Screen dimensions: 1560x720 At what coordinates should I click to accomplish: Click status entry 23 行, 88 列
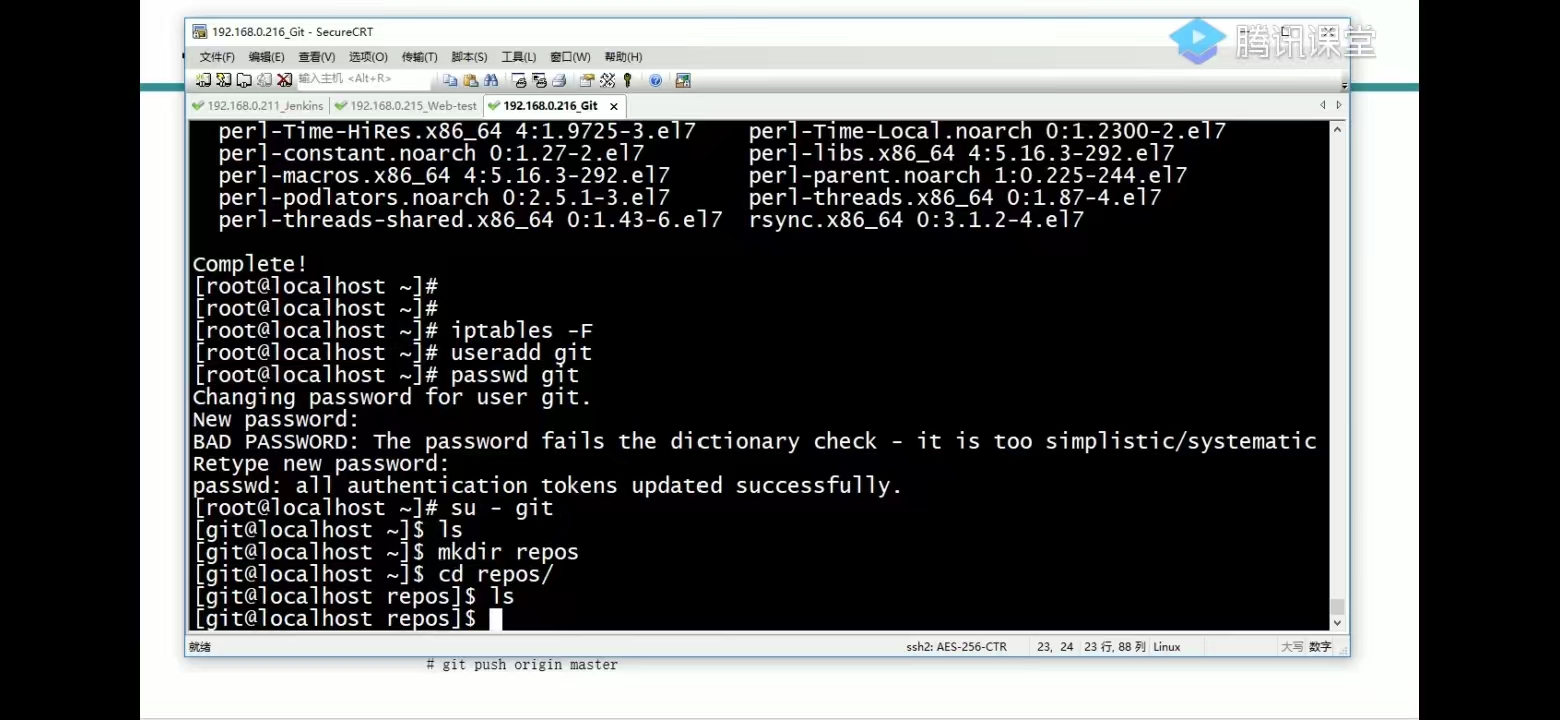pyautogui.click(x=1114, y=647)
